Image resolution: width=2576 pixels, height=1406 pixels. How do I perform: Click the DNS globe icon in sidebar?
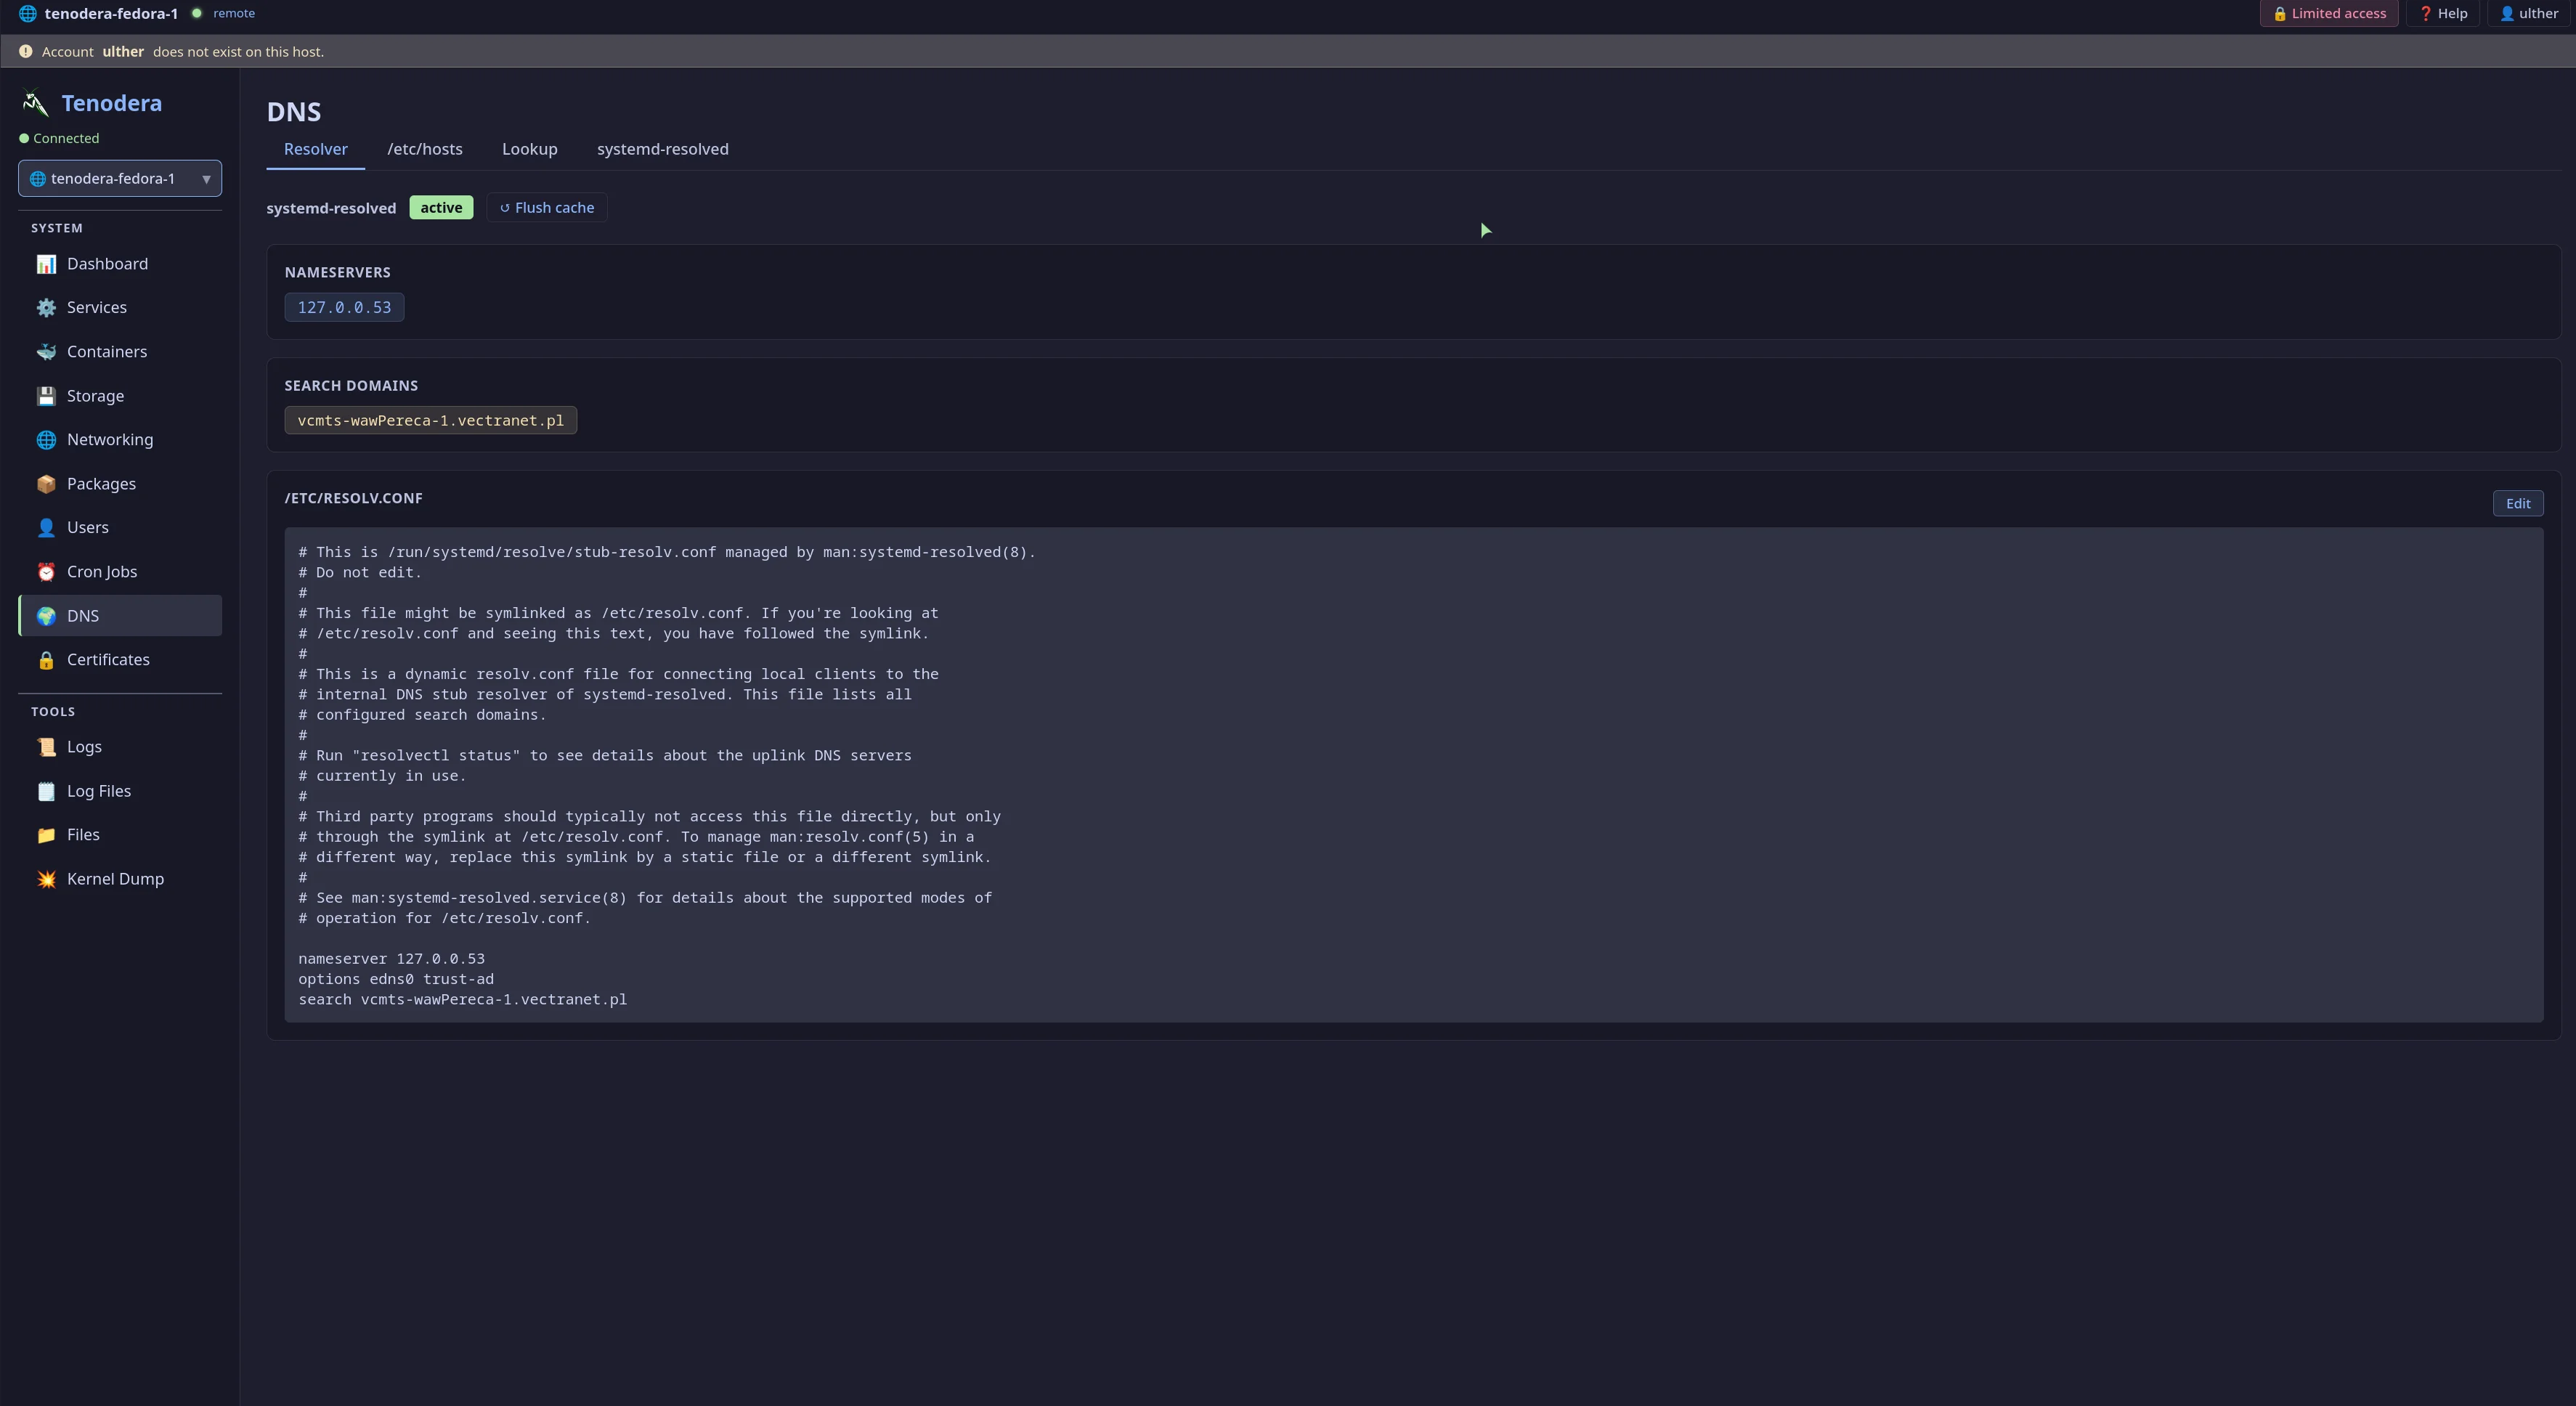coord(46,616)
